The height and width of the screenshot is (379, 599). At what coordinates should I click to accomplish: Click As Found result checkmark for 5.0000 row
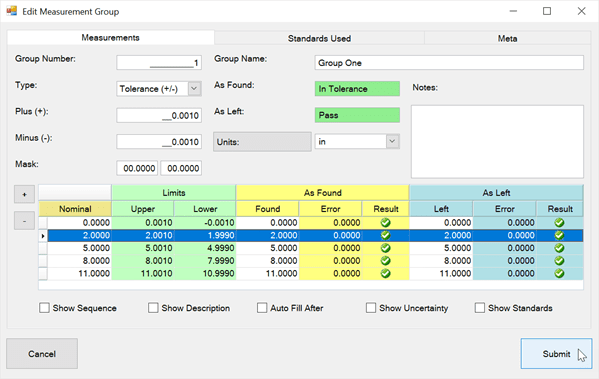coord(385,248)
